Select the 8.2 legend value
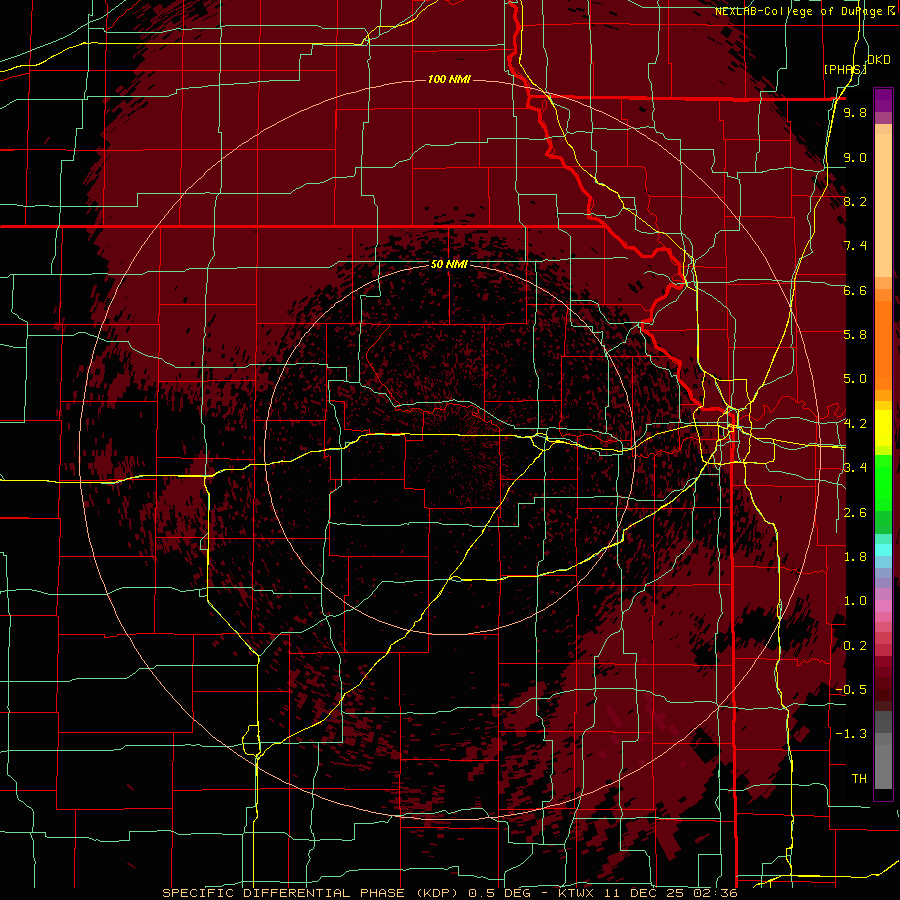The width and height of the screenshot is (900, 900). [855, 201]
